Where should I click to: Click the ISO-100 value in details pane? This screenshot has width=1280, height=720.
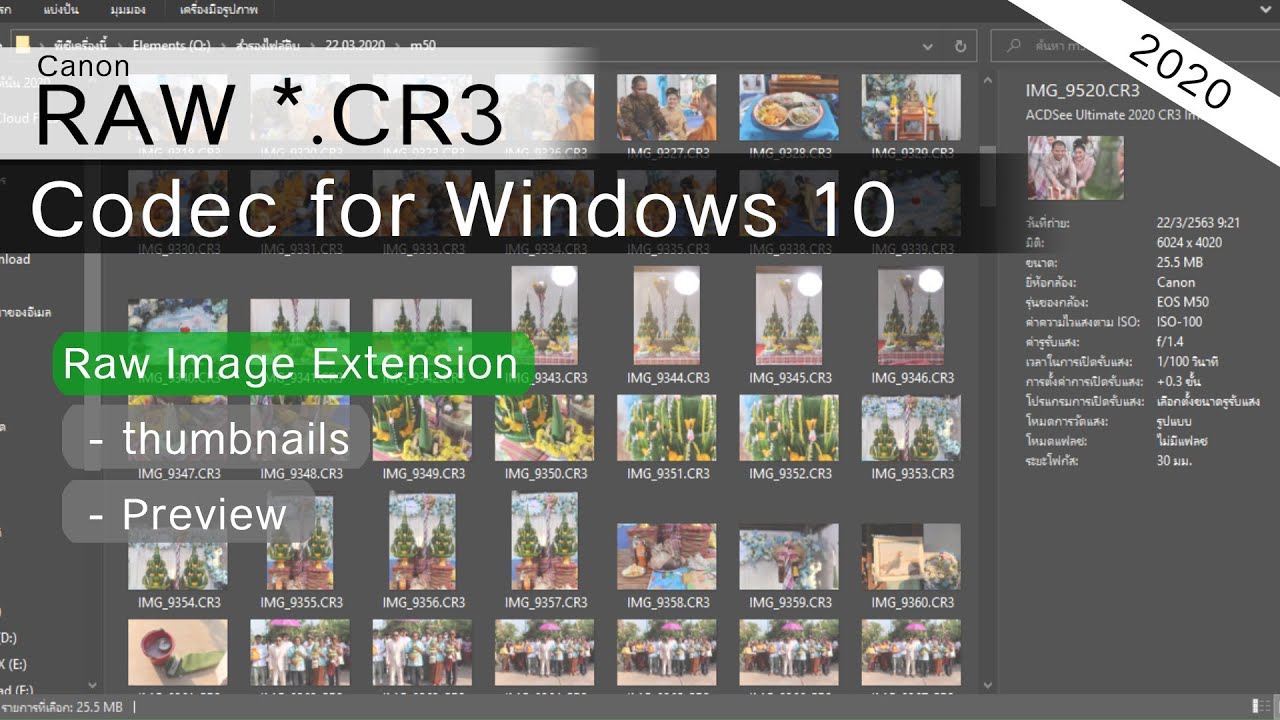1180,322
